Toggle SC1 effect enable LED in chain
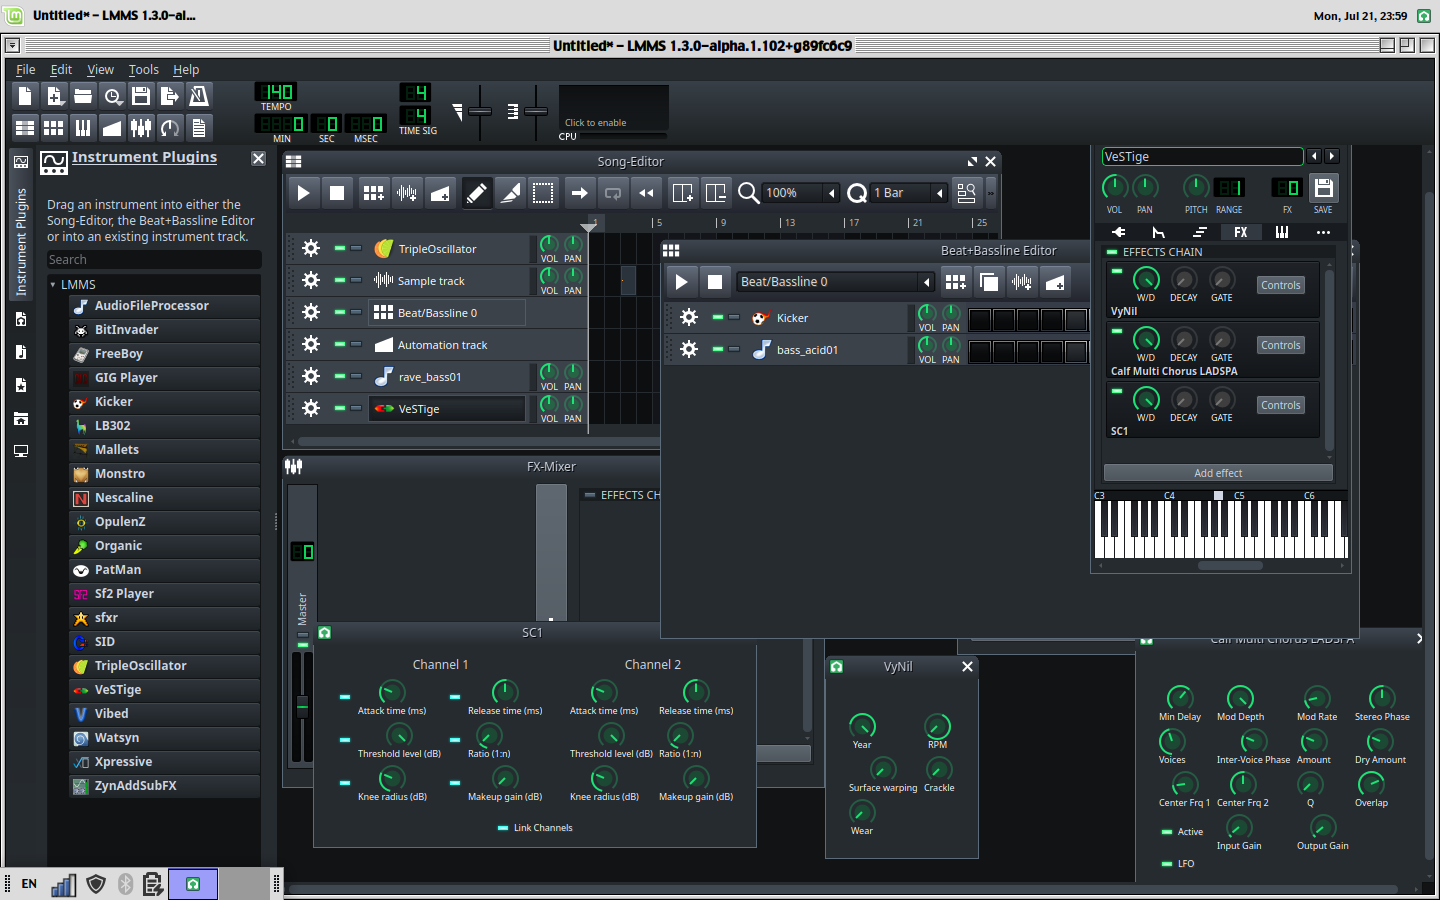The height and width of the screenshot is (900, 1440). [1117, 390]
